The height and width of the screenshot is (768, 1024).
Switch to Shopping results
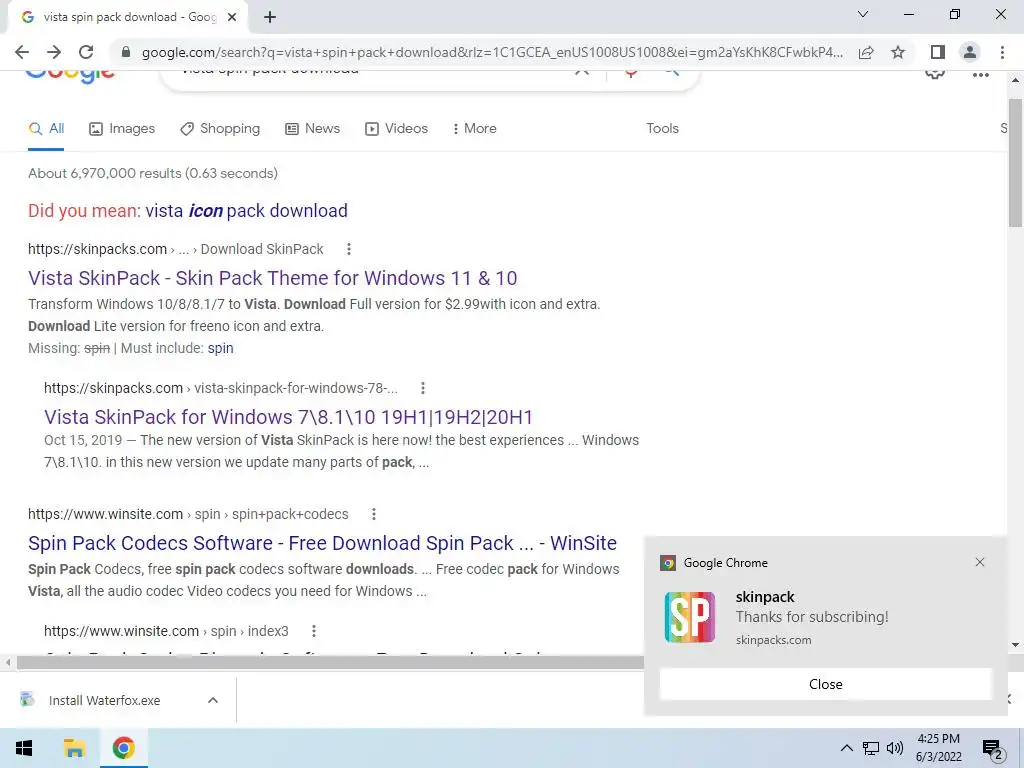point(220,129)
